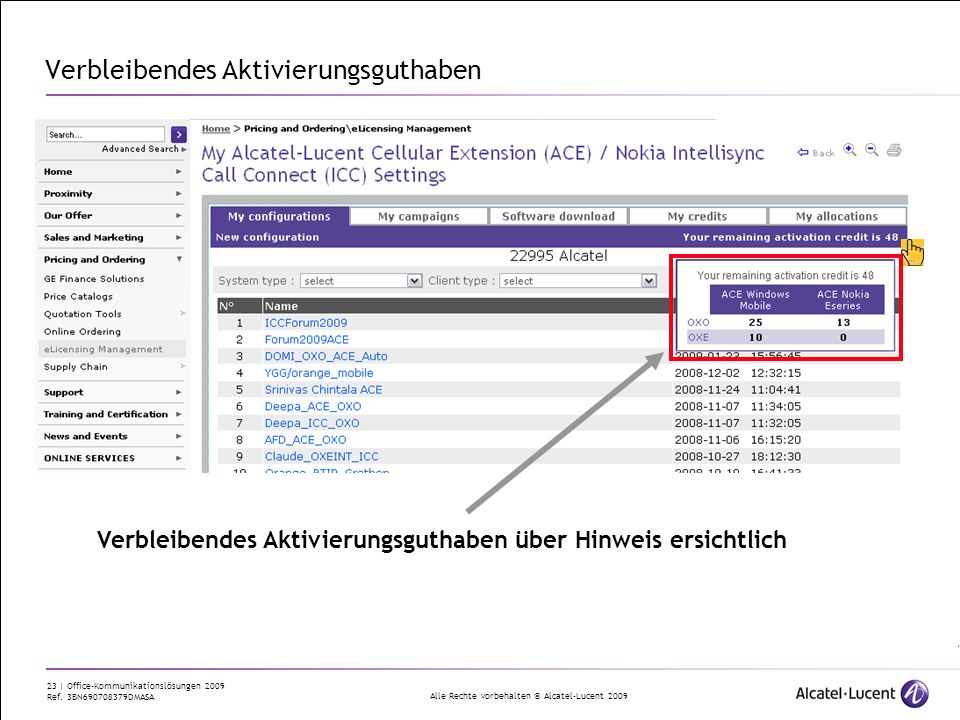Open the AFD_ACE_OXO configuration
The width and height of the screenshot is (960, 720).
click(x=306, y=440)
